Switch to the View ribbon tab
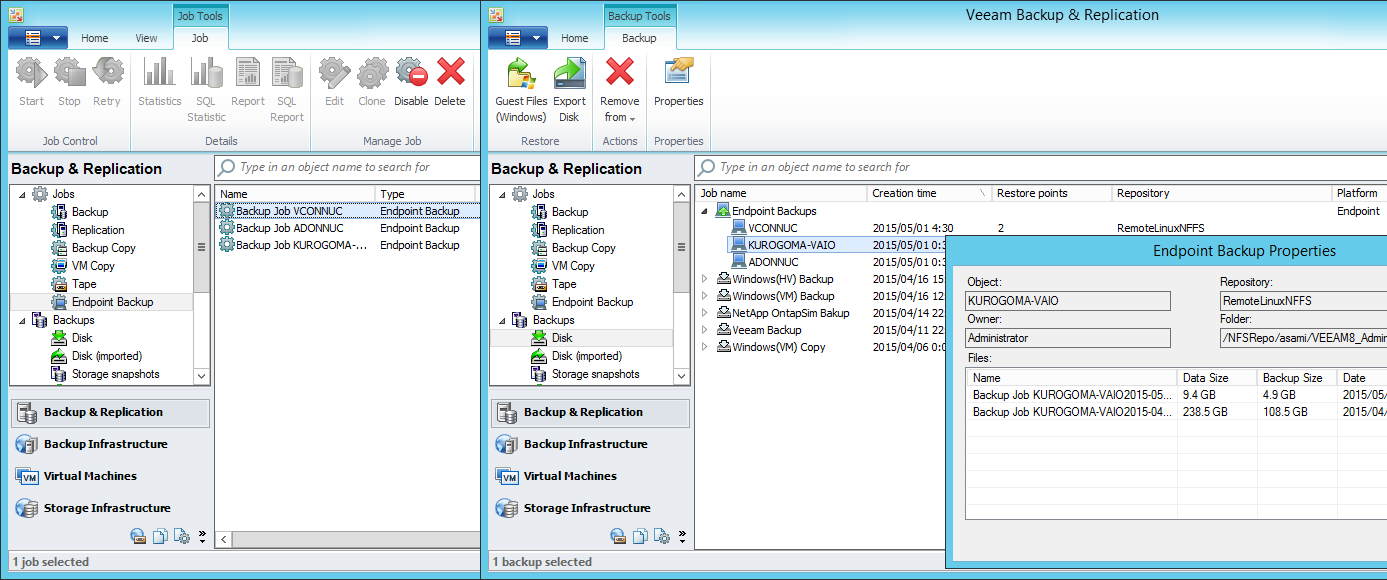 click(147, 38)
